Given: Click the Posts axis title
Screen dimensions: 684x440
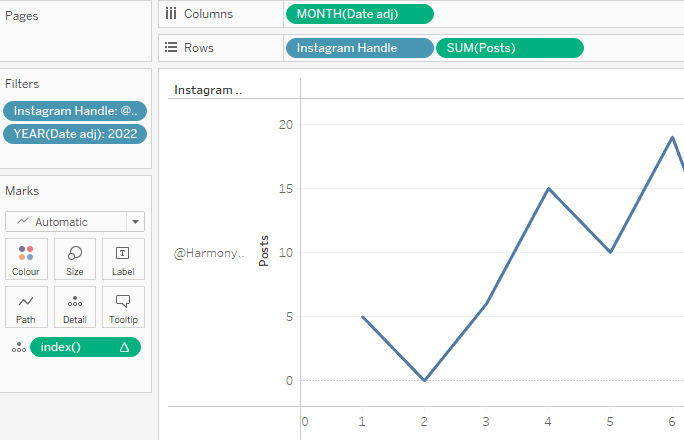Looking at the screenshot, I should (x=264, y=252).
